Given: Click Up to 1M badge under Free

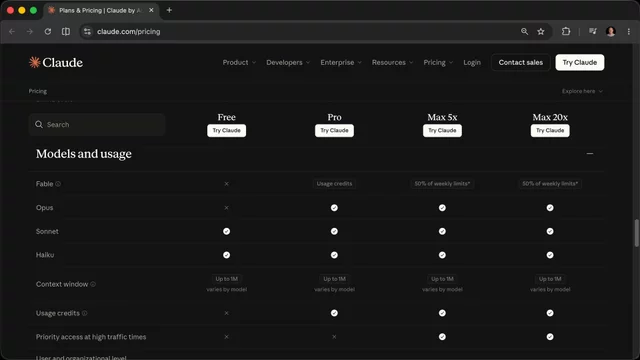Looking at the screenshot, I should click(x=227, y=279).
